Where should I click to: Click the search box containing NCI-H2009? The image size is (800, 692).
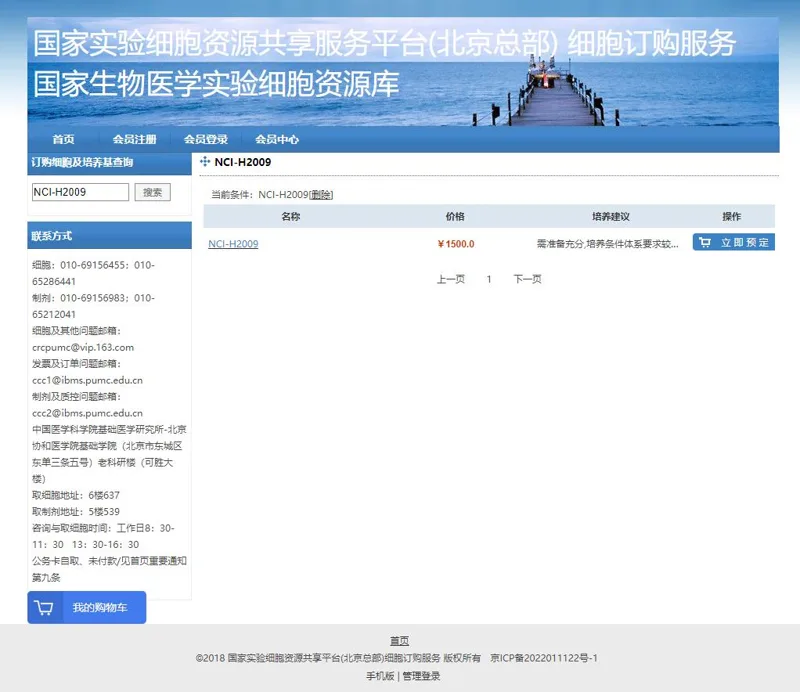(x=80, y=192)
